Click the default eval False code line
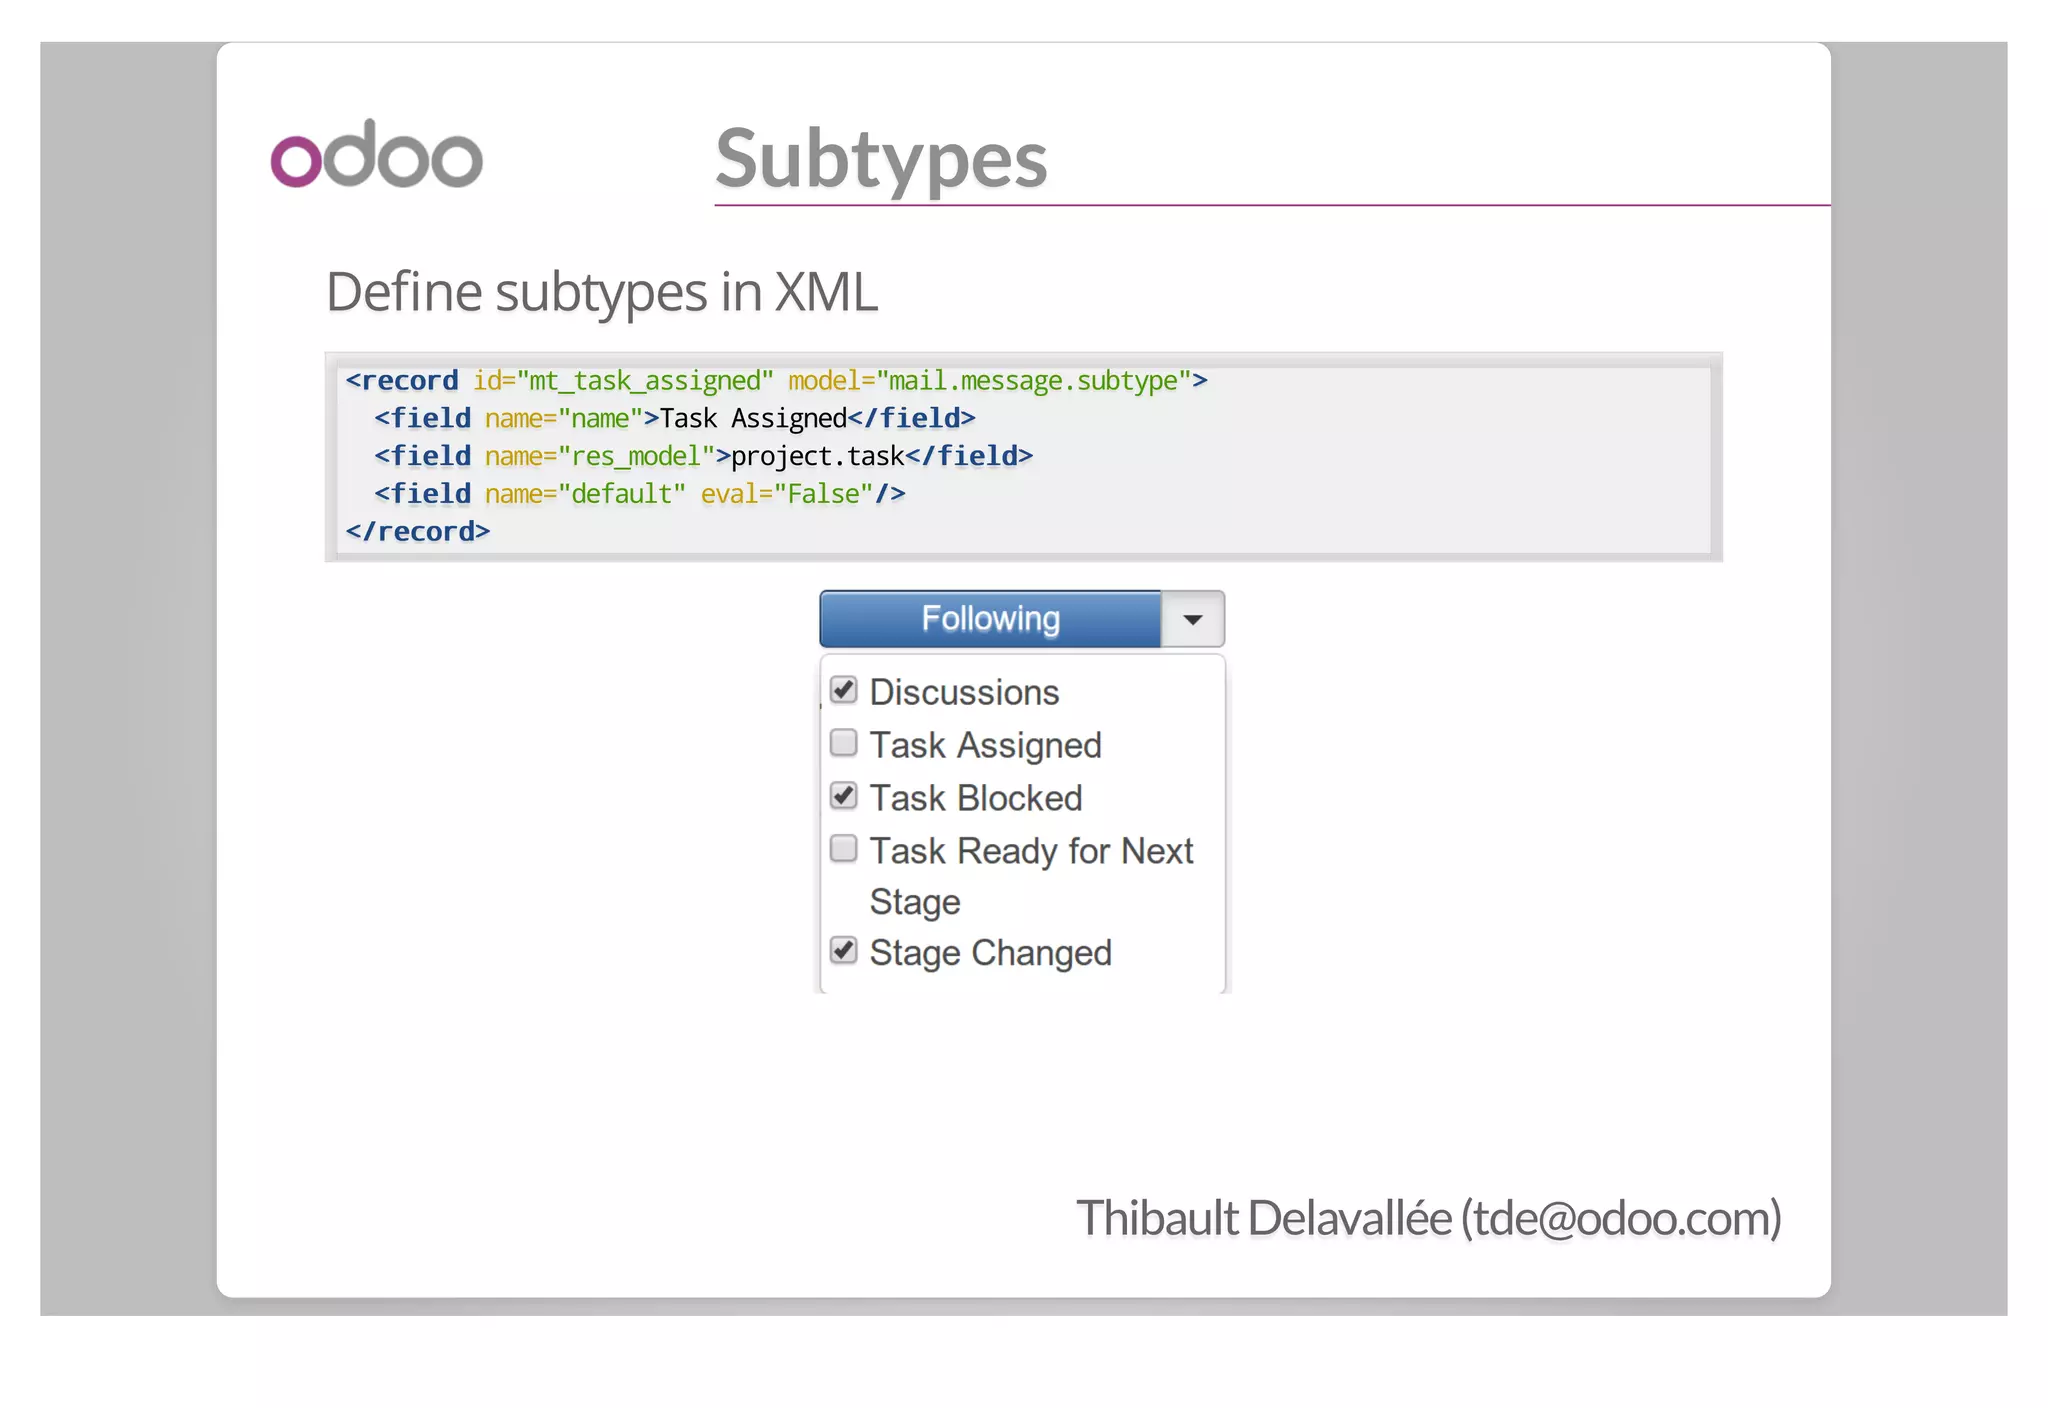2048x1408 pixels. tap(640, 494)
